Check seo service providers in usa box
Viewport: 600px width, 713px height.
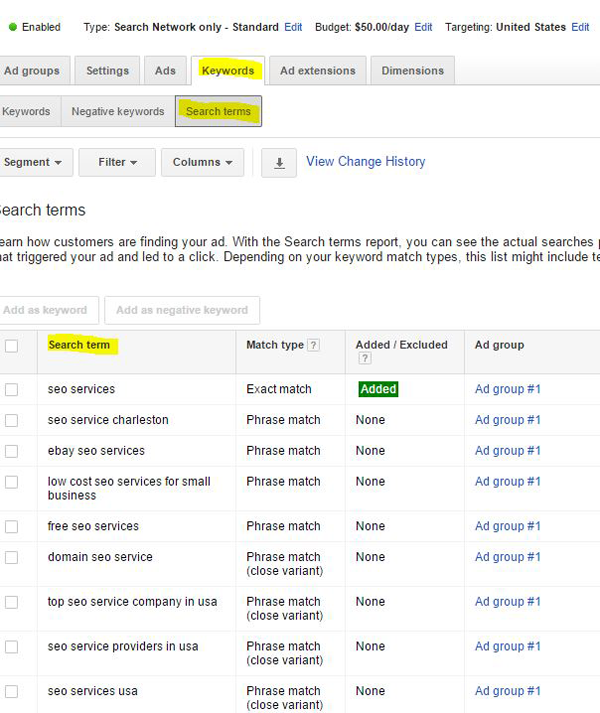11,647
